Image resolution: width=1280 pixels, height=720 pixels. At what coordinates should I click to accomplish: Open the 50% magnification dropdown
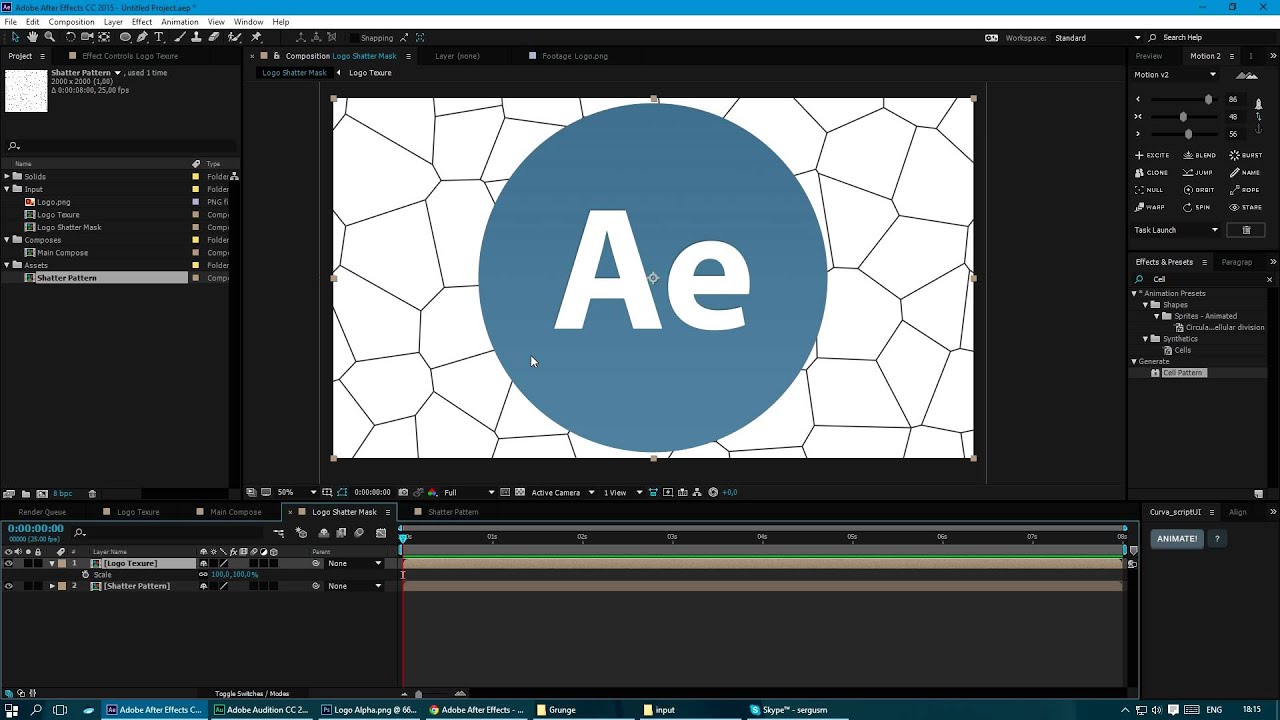298,492
